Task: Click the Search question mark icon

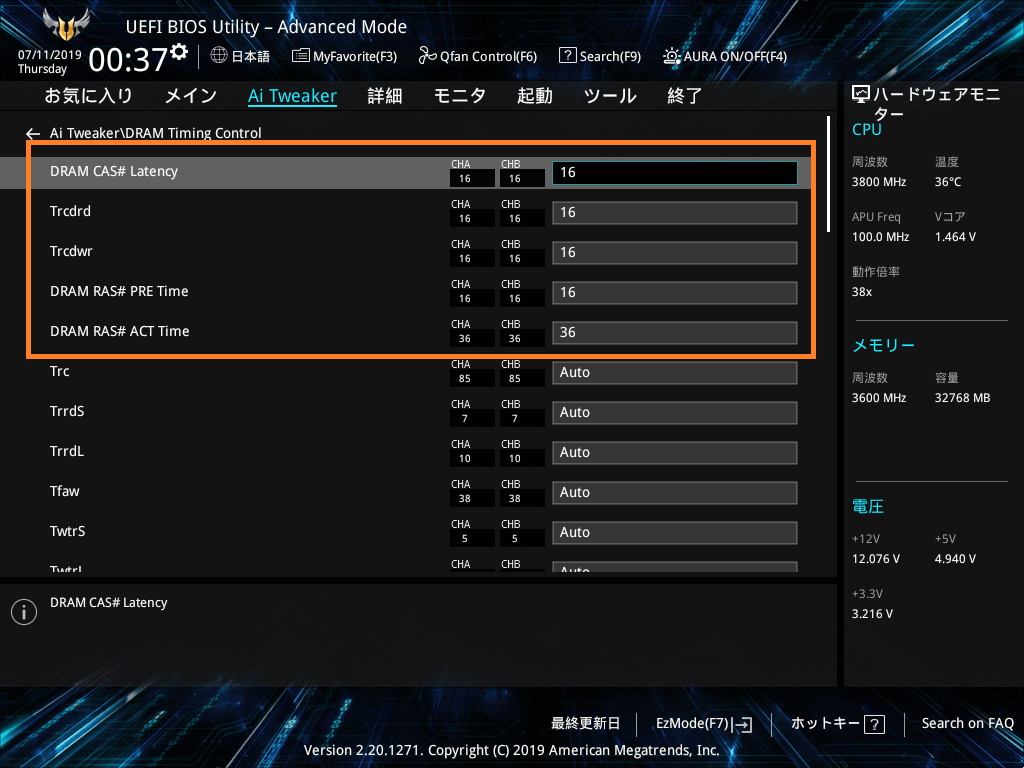Action: tap(567, 56)
